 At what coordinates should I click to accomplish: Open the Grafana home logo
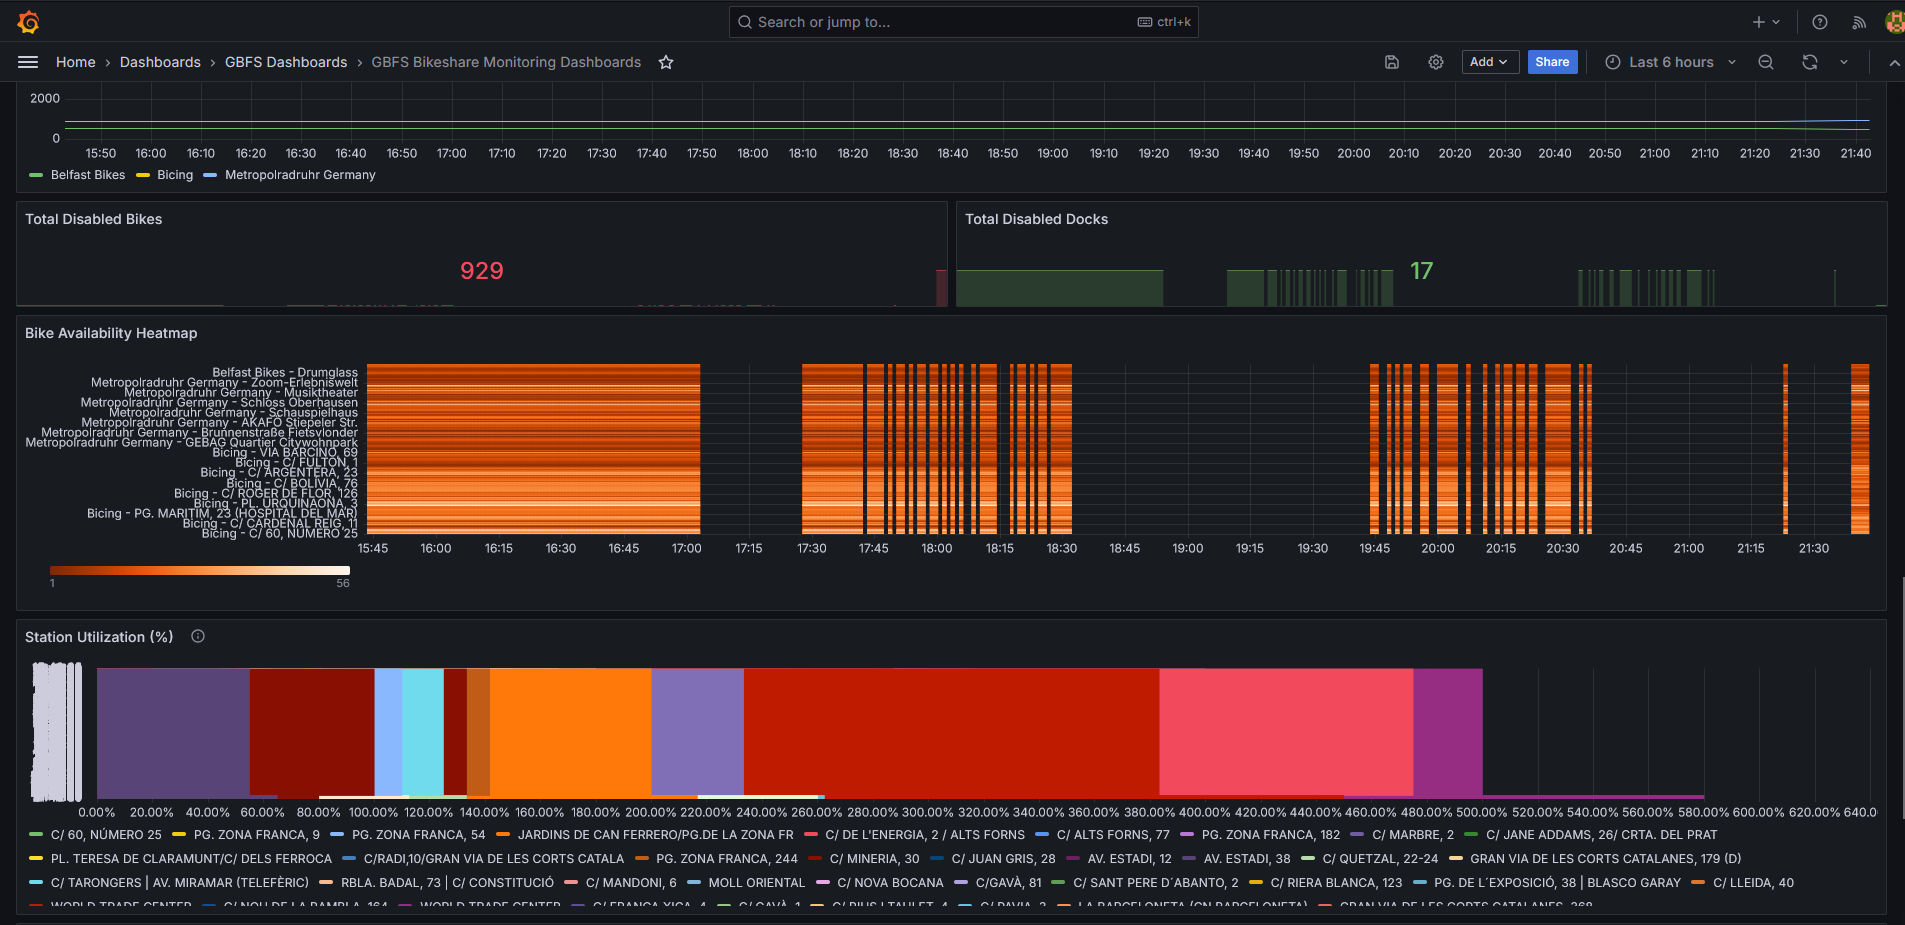28,21
